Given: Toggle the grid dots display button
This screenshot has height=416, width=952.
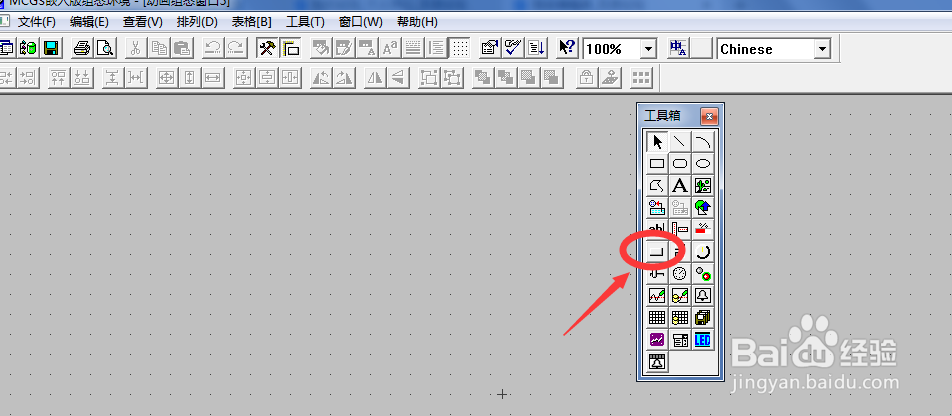Looking at the screenshot, I should click(x=460, y=48).
